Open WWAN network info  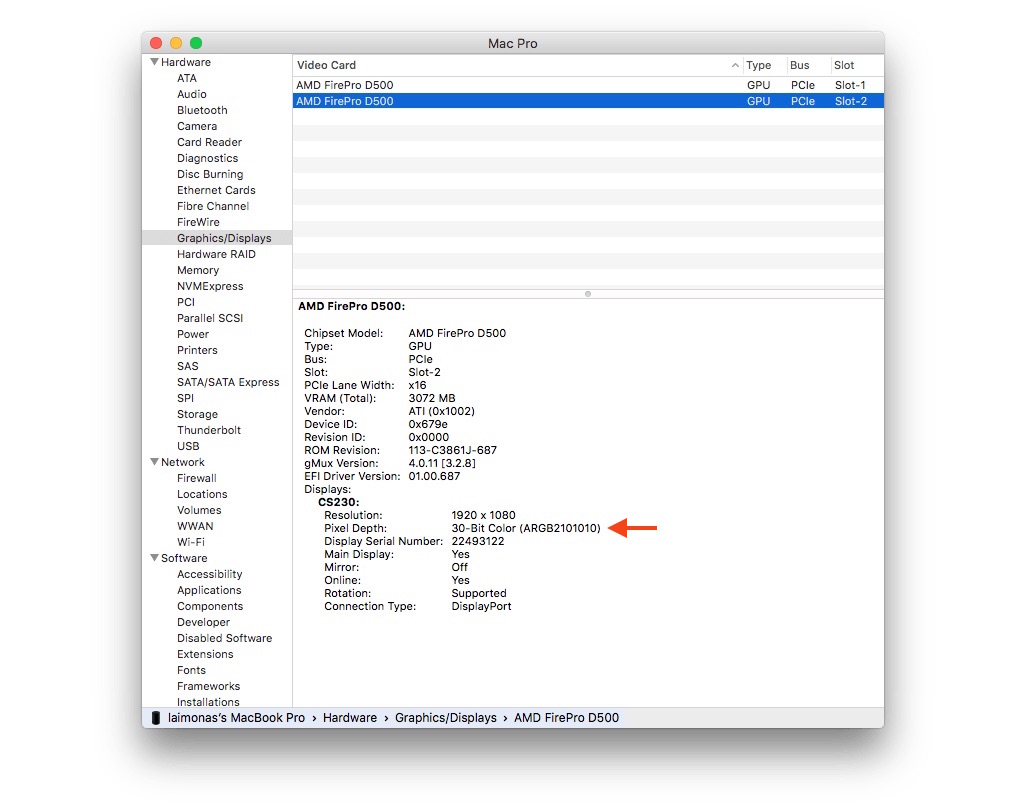pos(195,526)
